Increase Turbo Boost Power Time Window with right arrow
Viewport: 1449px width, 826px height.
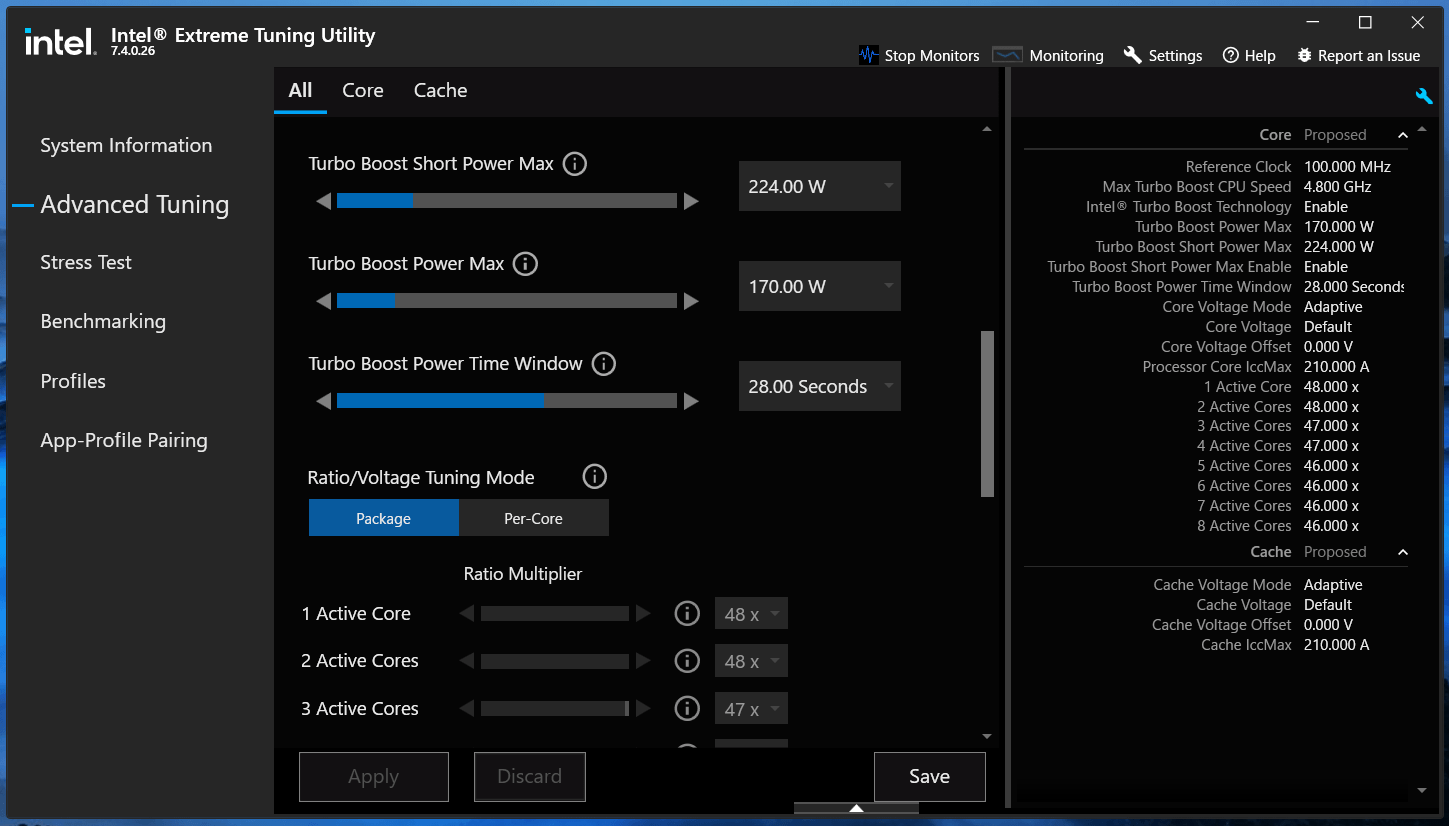(691, 401)
